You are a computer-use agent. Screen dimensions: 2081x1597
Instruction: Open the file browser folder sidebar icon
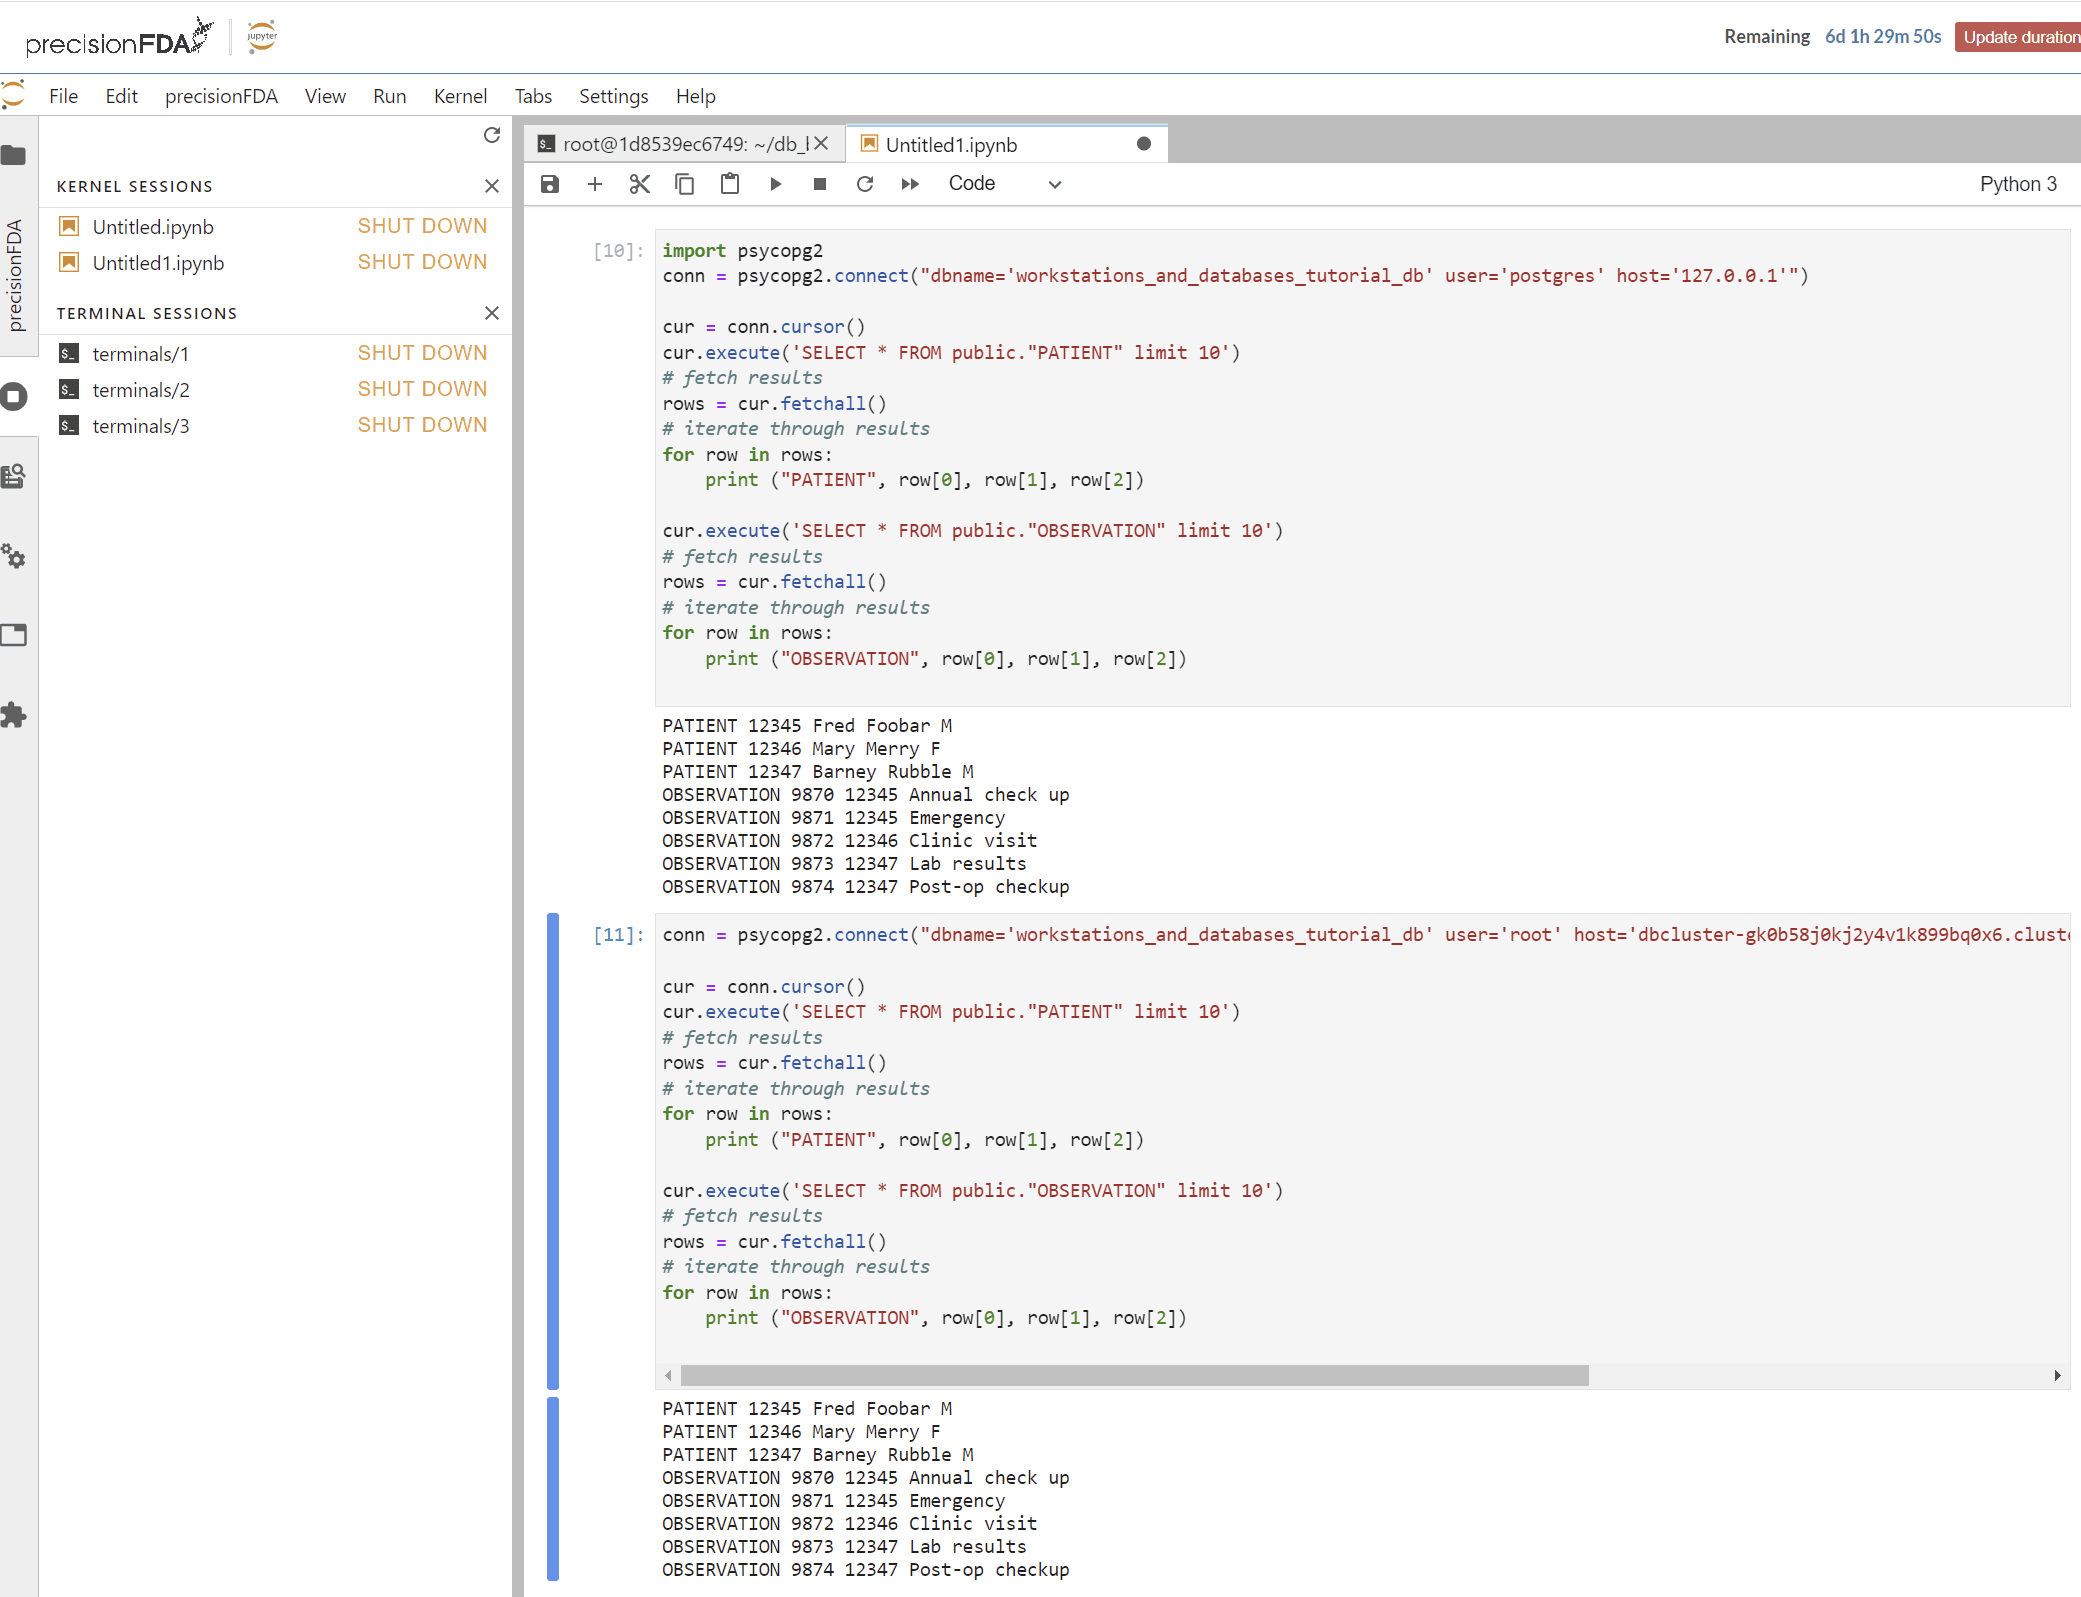14,156
